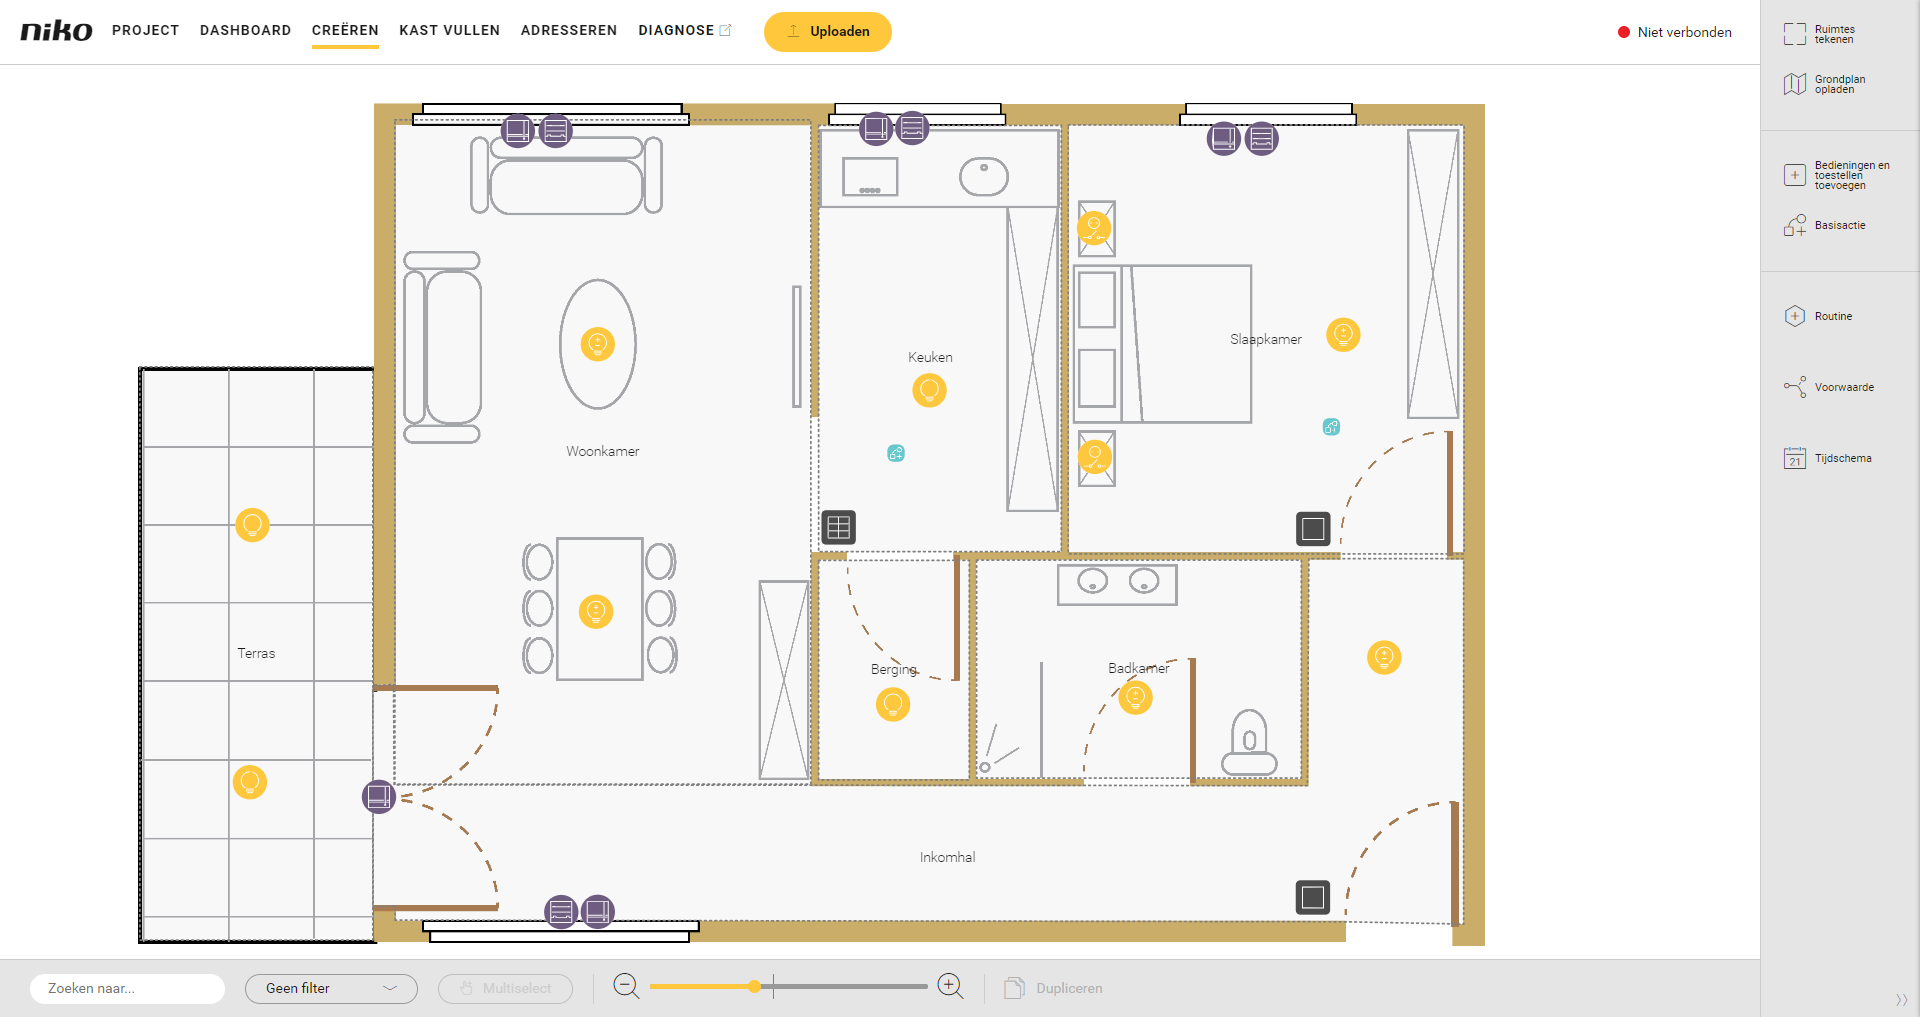The image size is (1920, 1017).
Task: Select the Berging light bulb
Action: (893, 704)
